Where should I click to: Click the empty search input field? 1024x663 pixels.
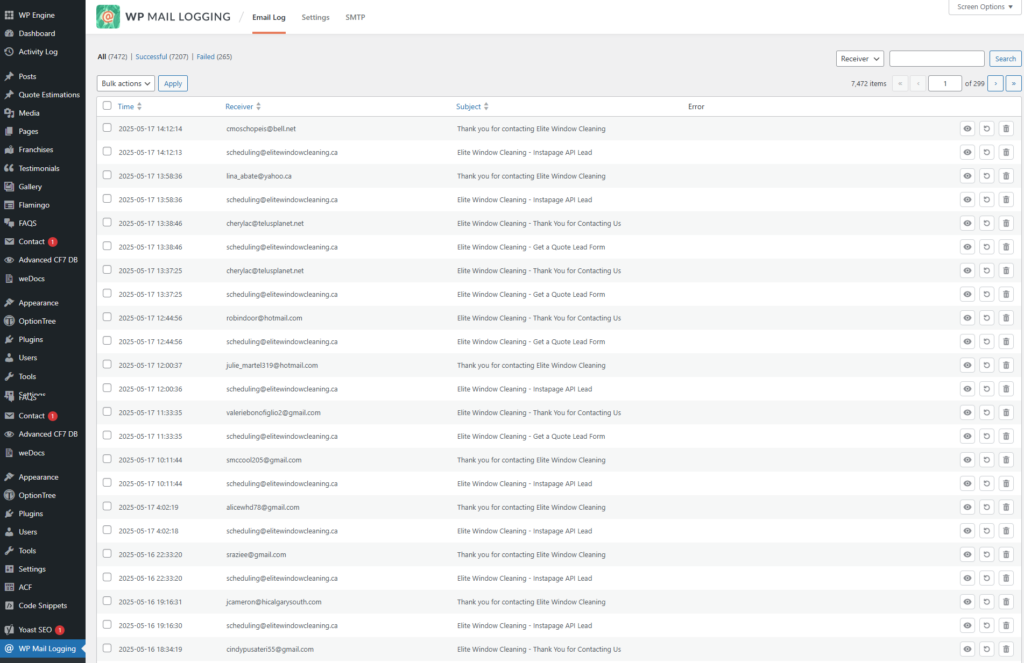coord(936,59)
